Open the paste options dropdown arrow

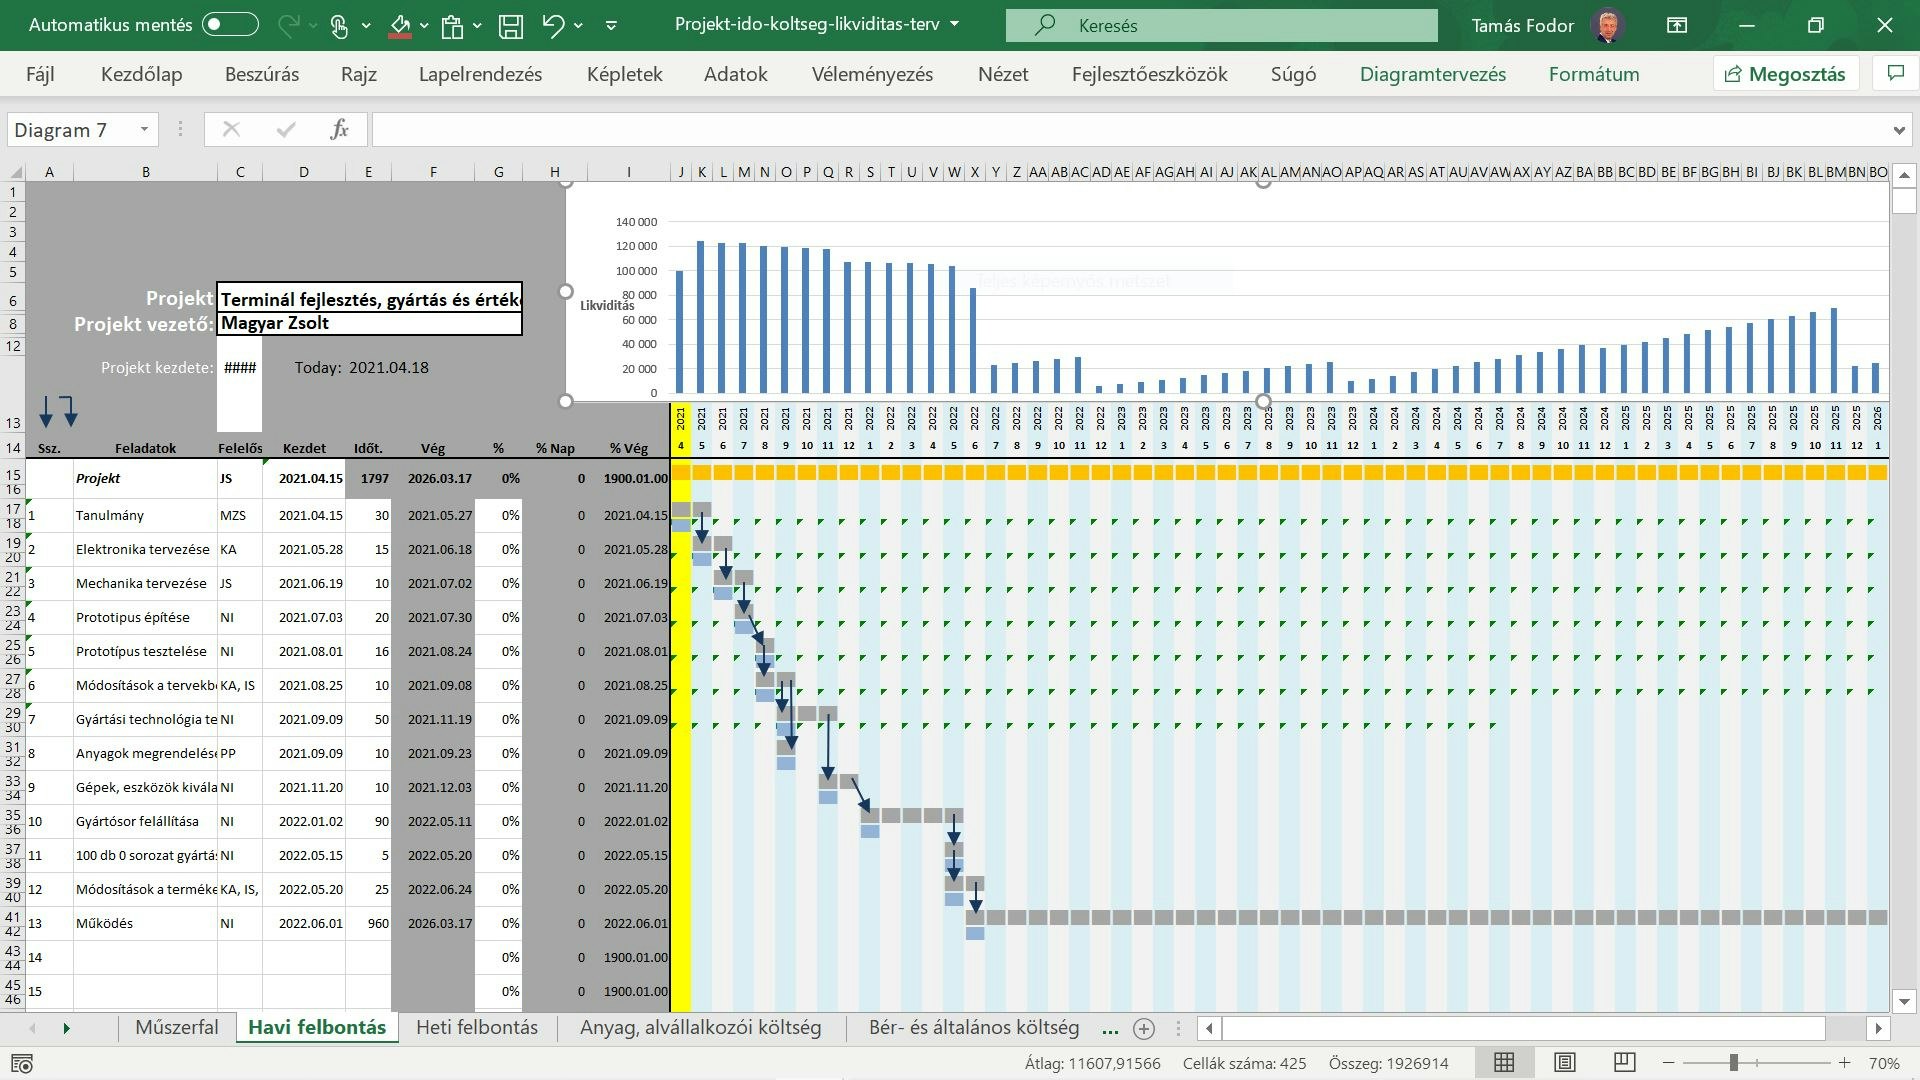477,25
